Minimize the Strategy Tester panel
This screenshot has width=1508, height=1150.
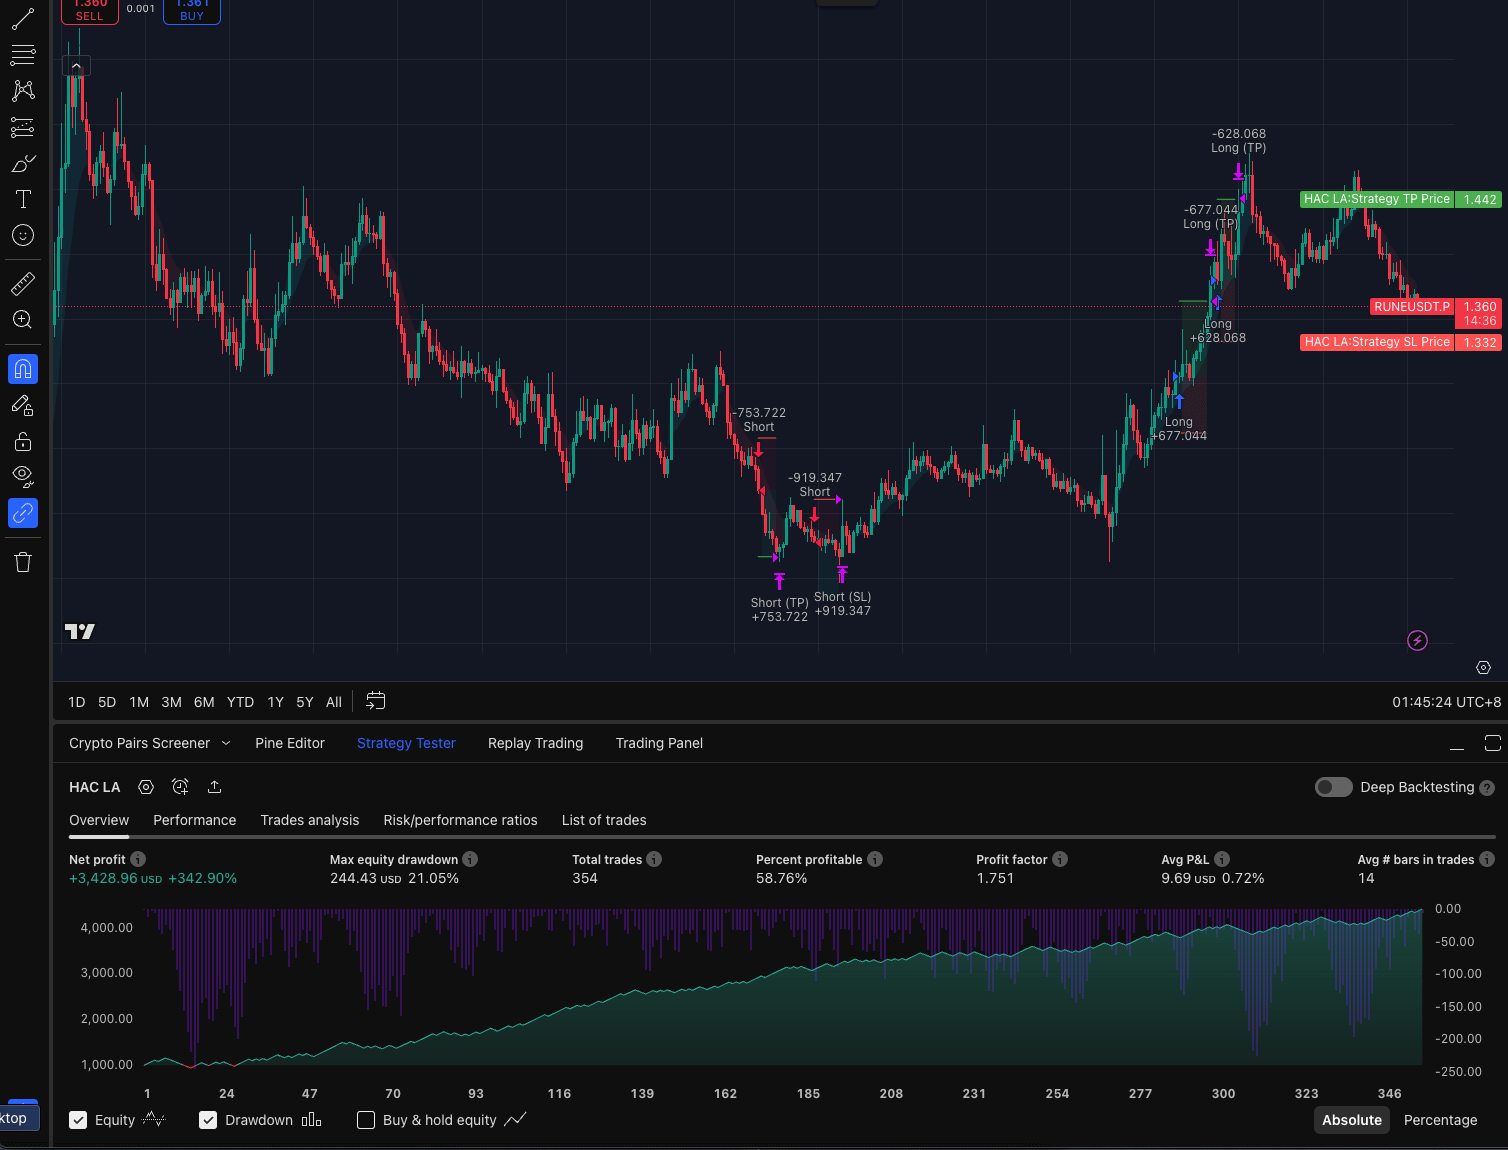[x=1457, y=744]
